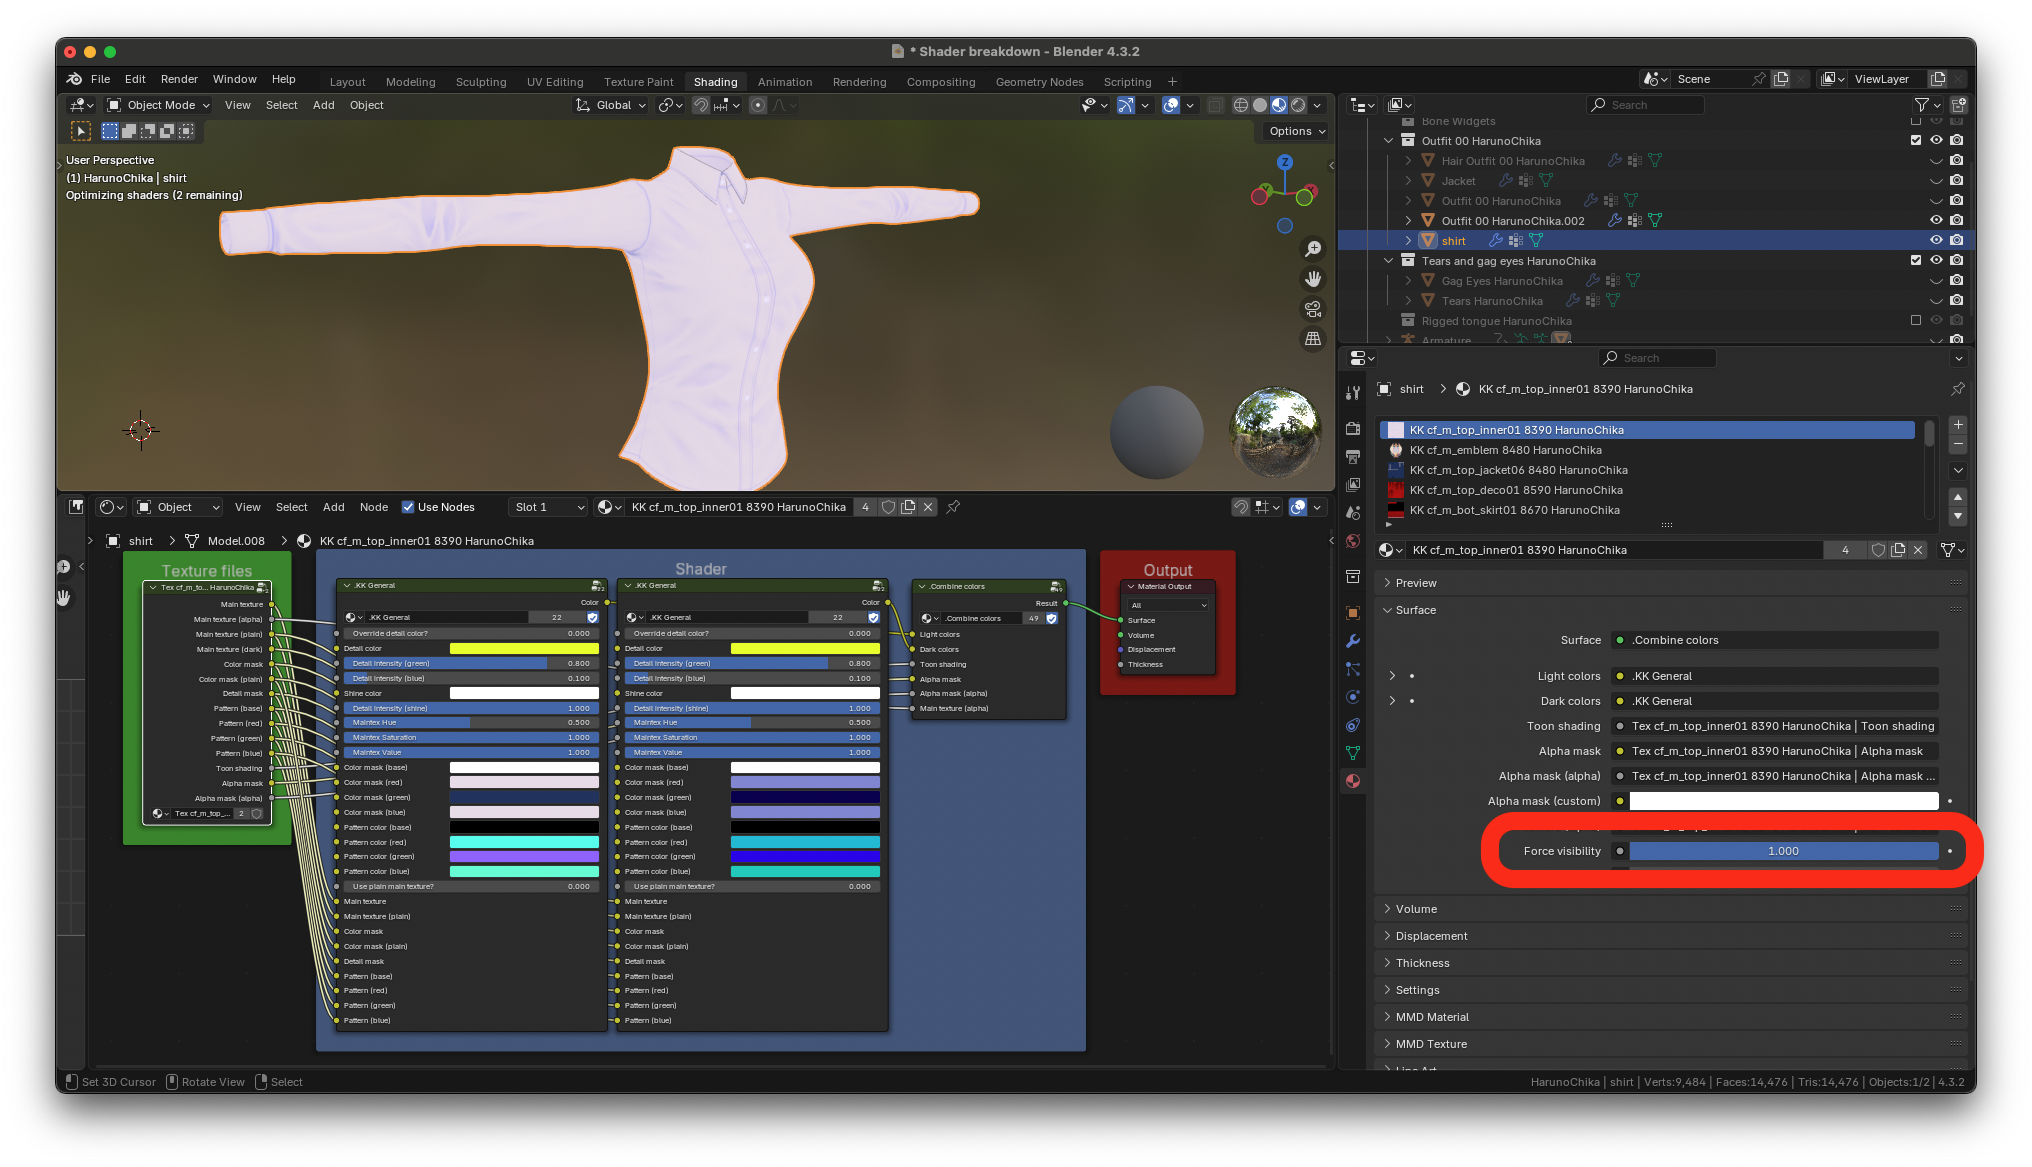Open the World properties tab icon
The height and width of the screenshot is (1167, 2032).
click(x=1353, y=541)
